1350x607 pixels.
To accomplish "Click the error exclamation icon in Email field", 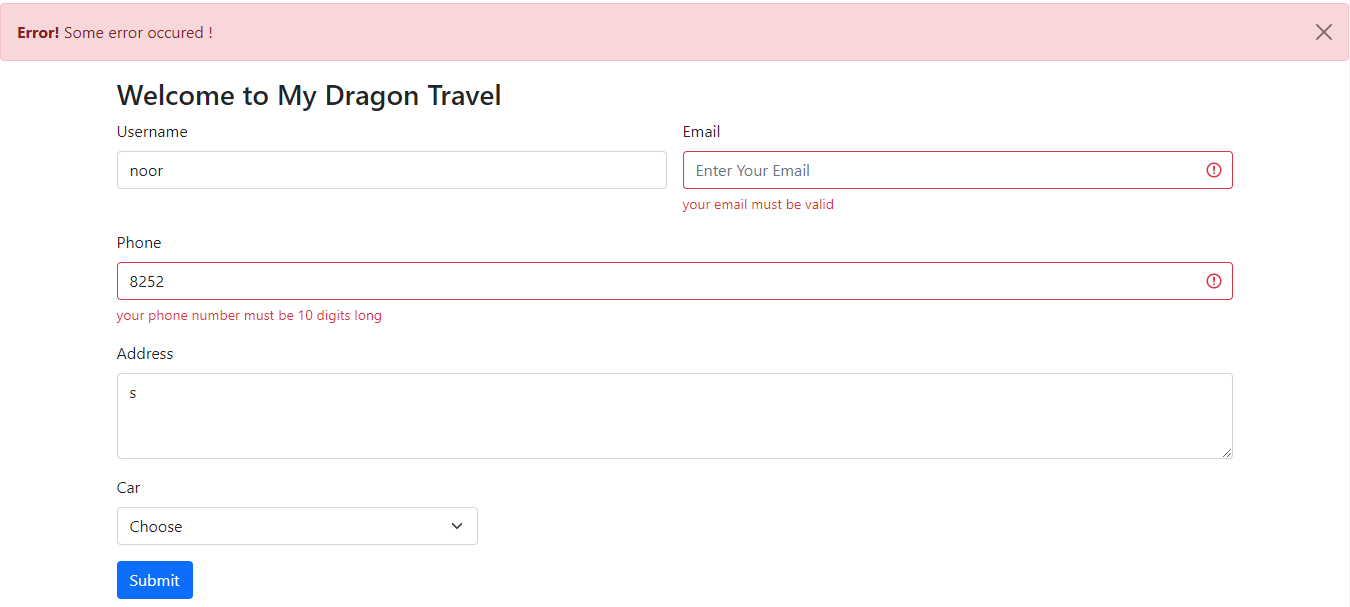I will coord(1213,170).
